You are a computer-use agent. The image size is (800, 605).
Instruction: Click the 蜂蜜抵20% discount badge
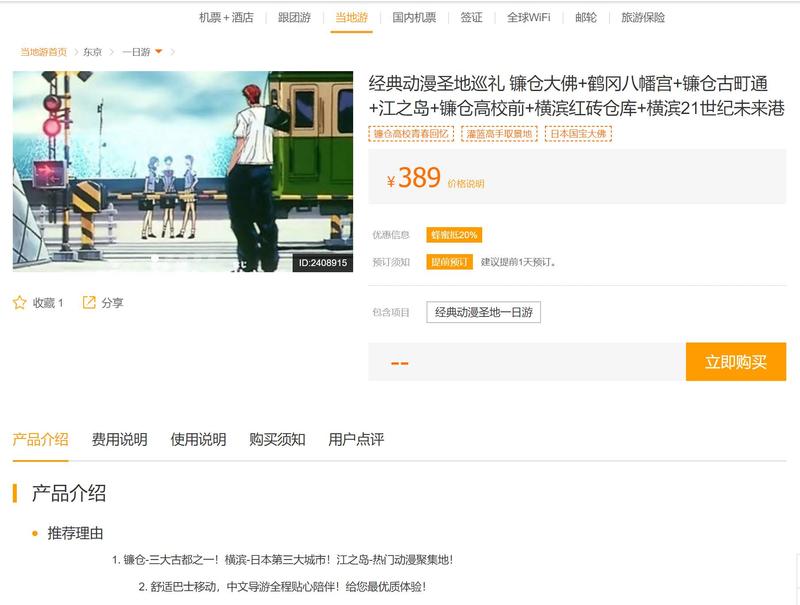454,235
